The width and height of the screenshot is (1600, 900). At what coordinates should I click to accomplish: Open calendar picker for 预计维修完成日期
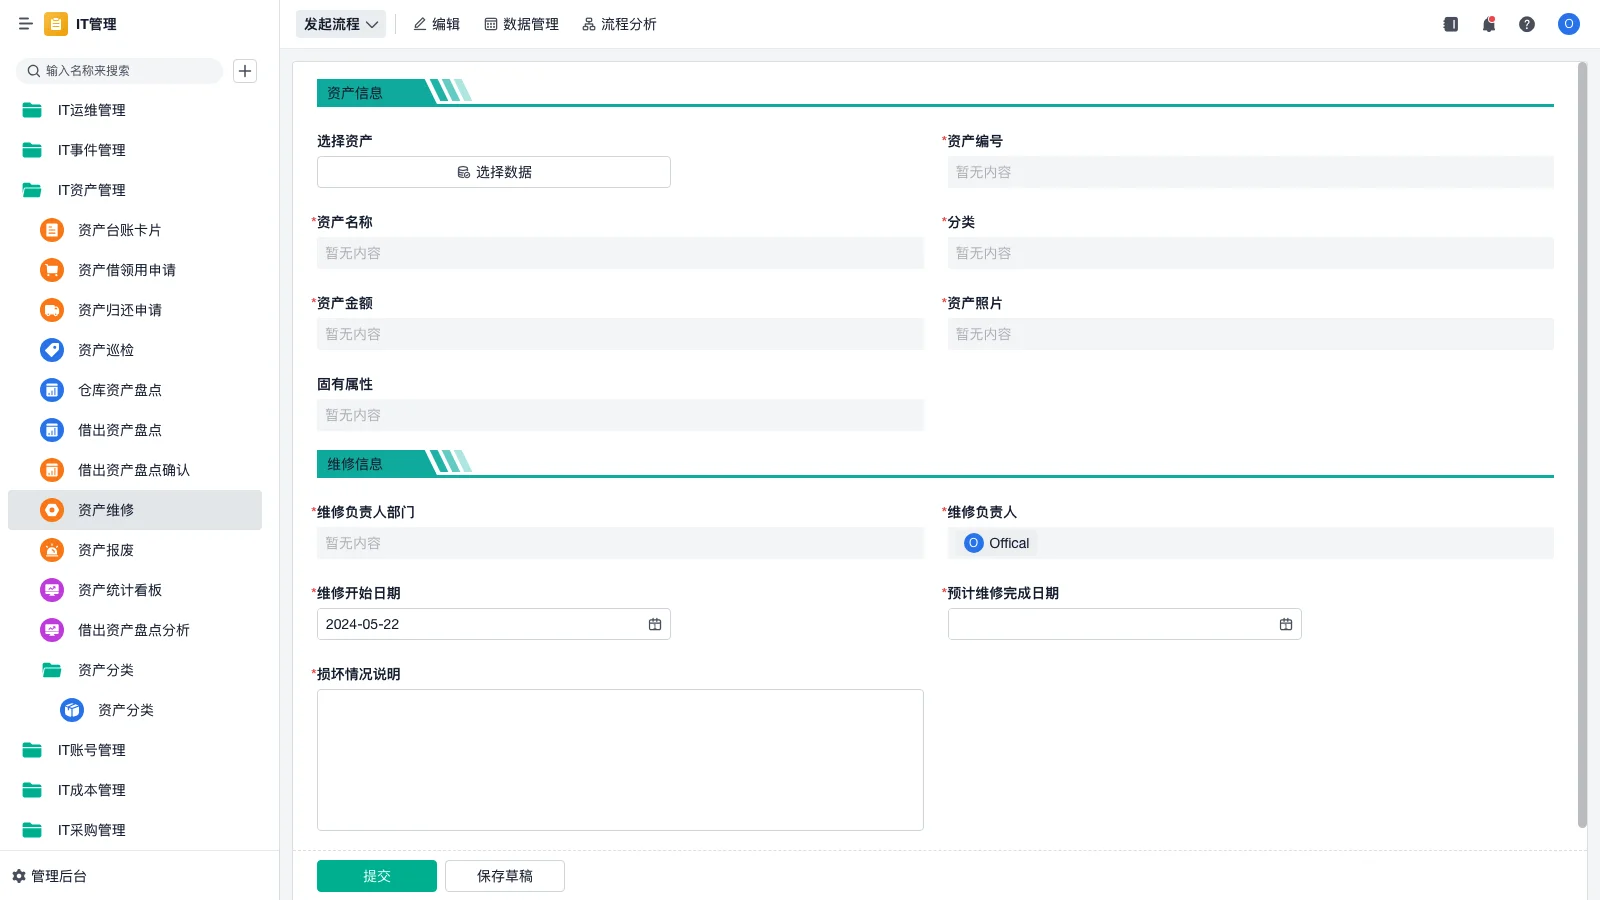click(1286, 624)
